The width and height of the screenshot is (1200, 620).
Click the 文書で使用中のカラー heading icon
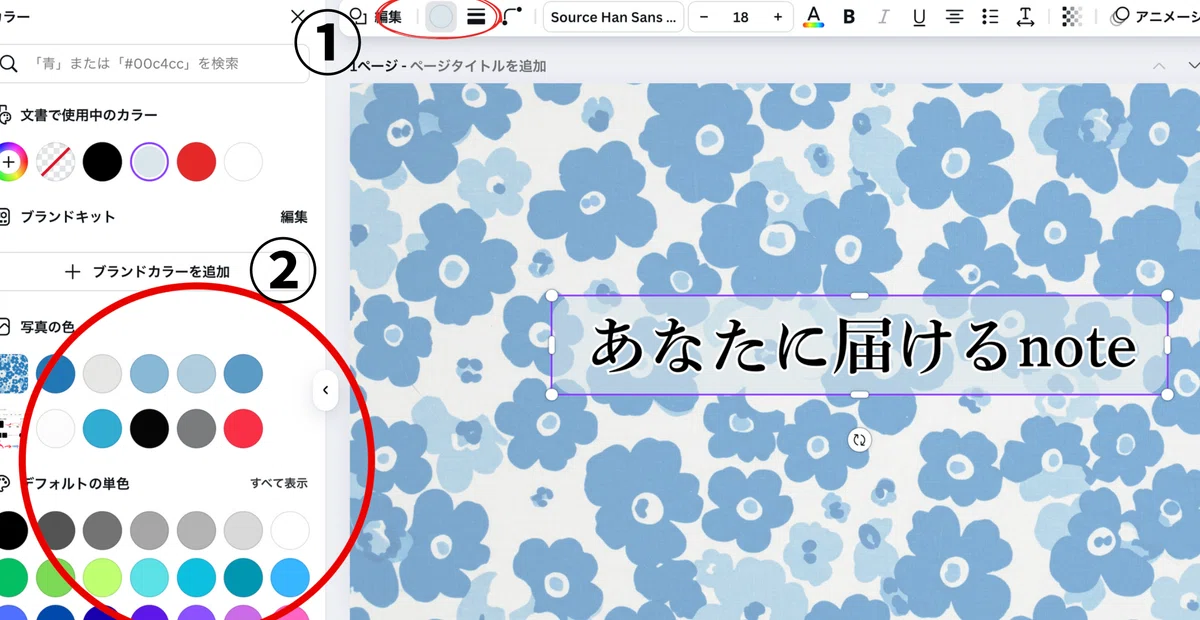5,116
